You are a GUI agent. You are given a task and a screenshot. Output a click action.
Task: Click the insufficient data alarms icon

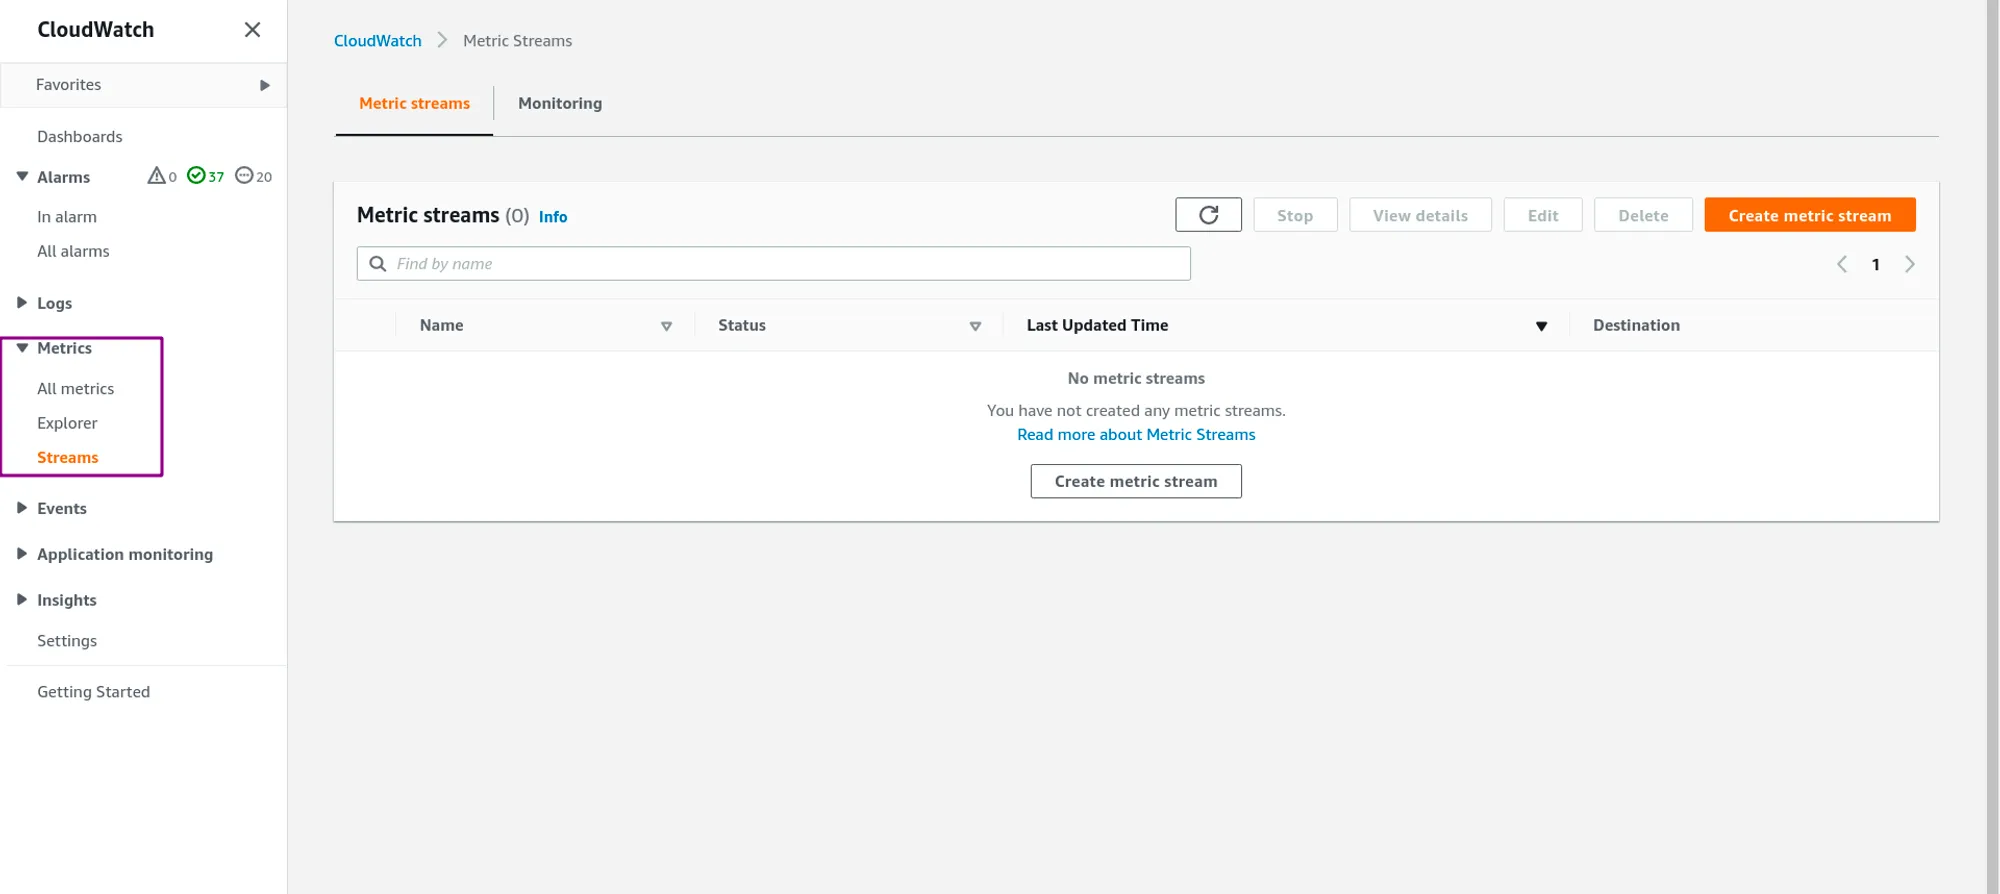244,176
